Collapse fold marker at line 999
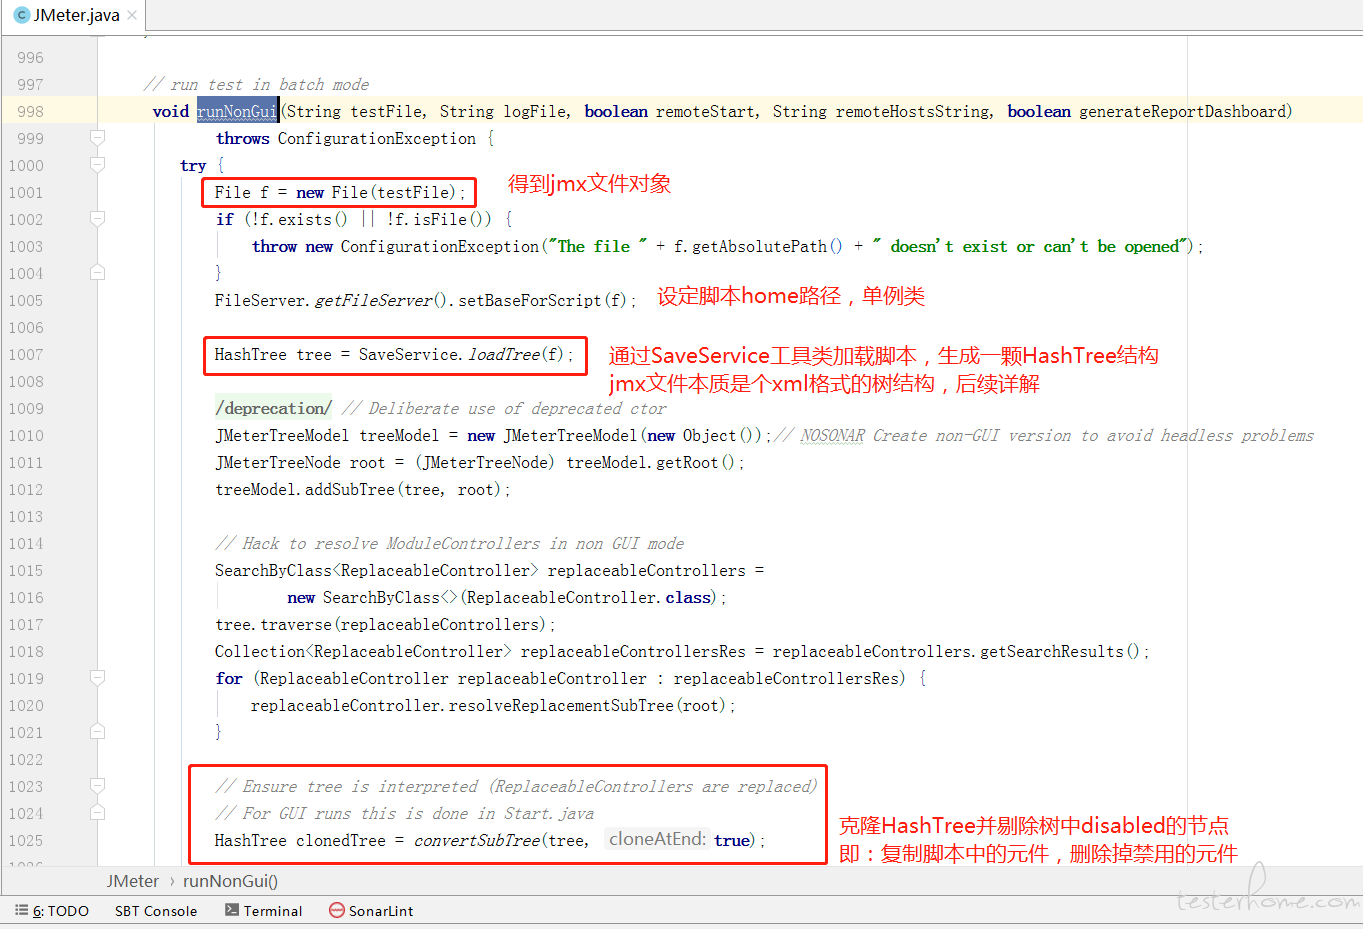Screen dimensions: 1363x929 97,137
